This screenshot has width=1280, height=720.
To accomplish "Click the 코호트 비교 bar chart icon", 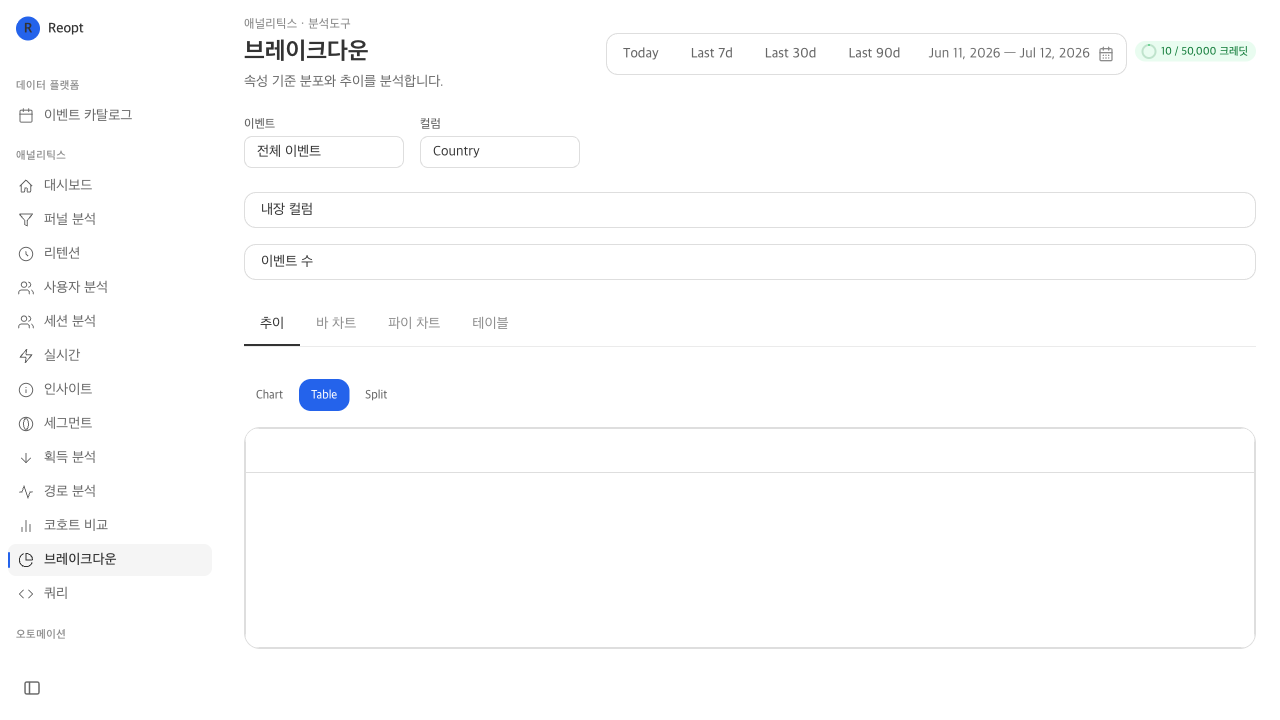I will [26, 526].
